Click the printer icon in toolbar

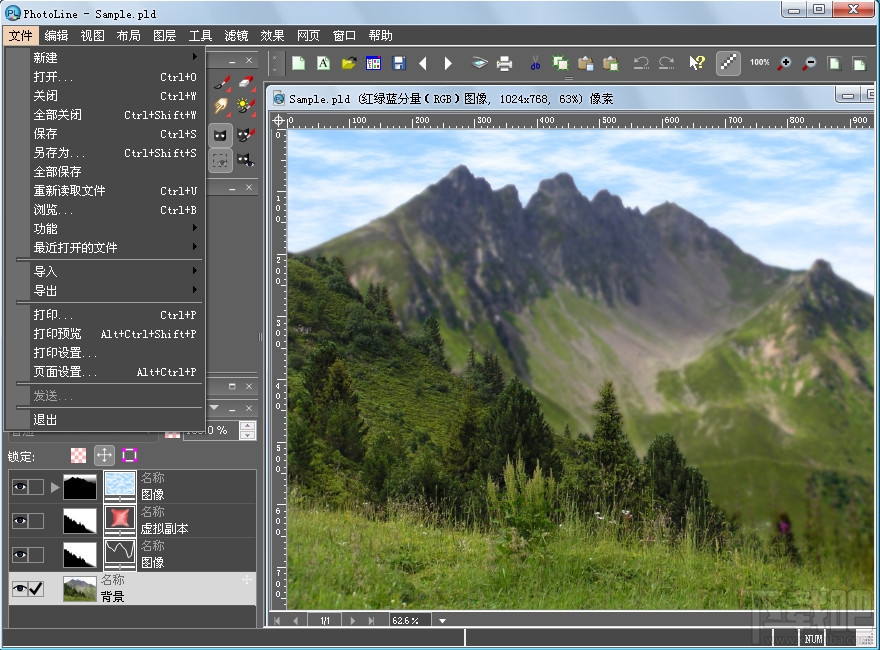tap(505, 63)
